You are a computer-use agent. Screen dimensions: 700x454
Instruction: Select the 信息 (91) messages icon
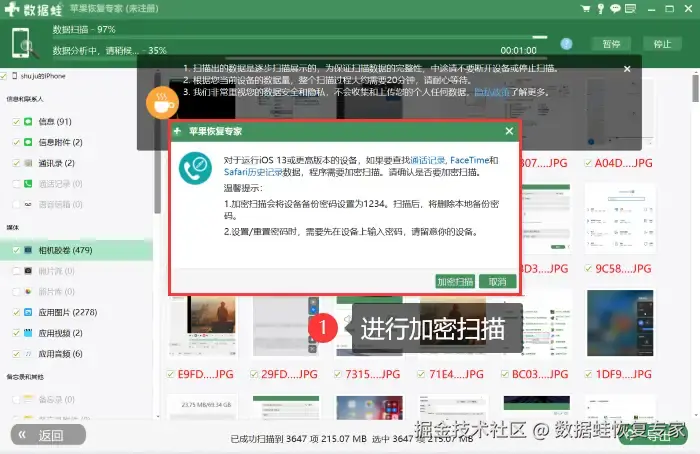28,121
